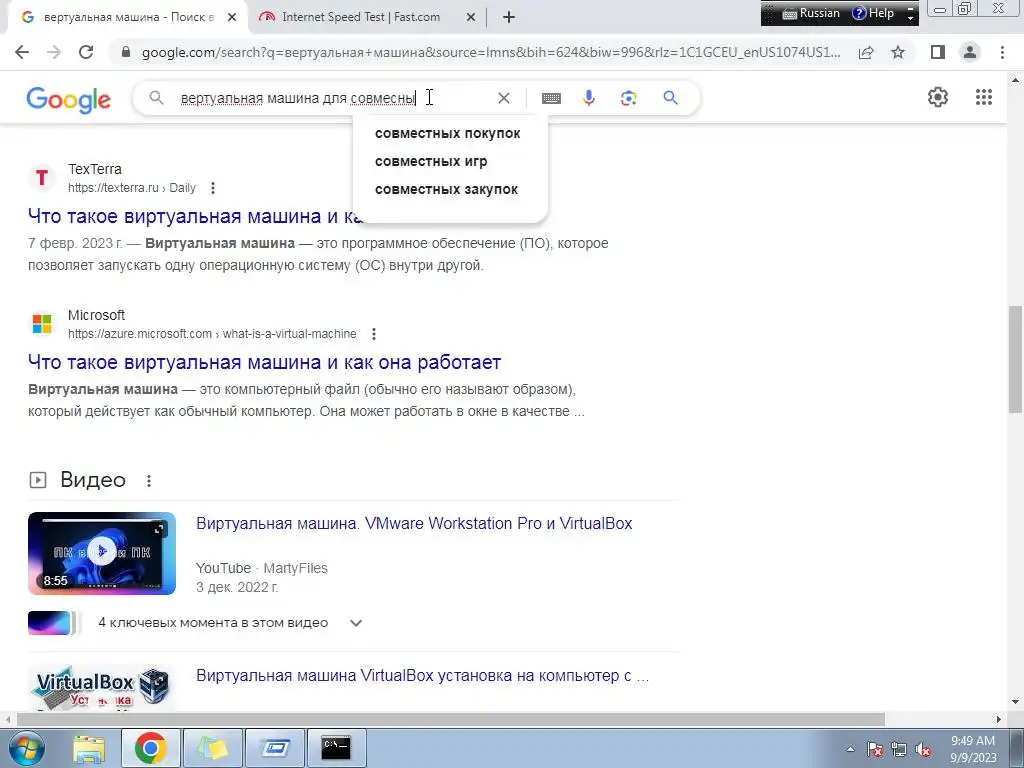Open the Google apps grid

tap(984, 97)
